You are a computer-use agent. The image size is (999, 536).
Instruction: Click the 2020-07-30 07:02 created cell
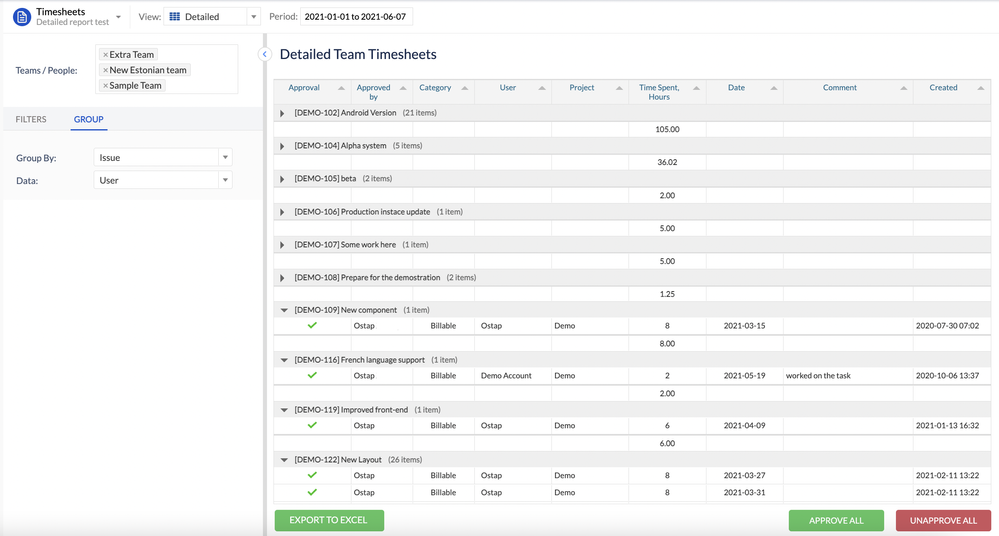point(947,326)
